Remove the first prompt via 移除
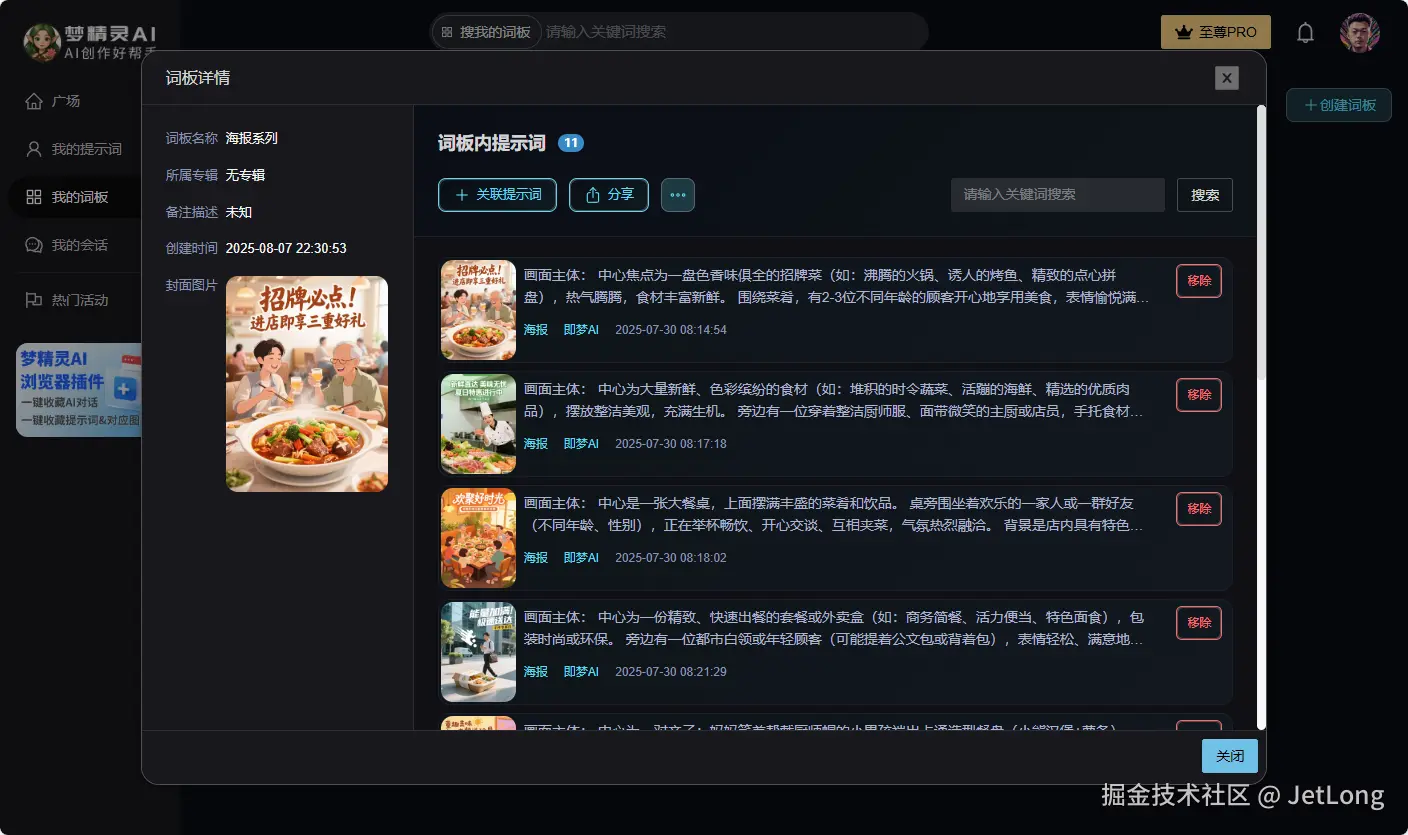The height and width of the screenshot is (835, 1408). pyautogui.click(x=1198, y=281)
